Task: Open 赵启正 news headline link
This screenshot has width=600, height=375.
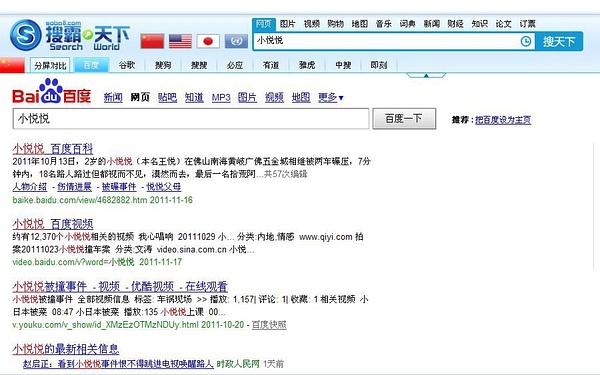Action: point(118,364)
